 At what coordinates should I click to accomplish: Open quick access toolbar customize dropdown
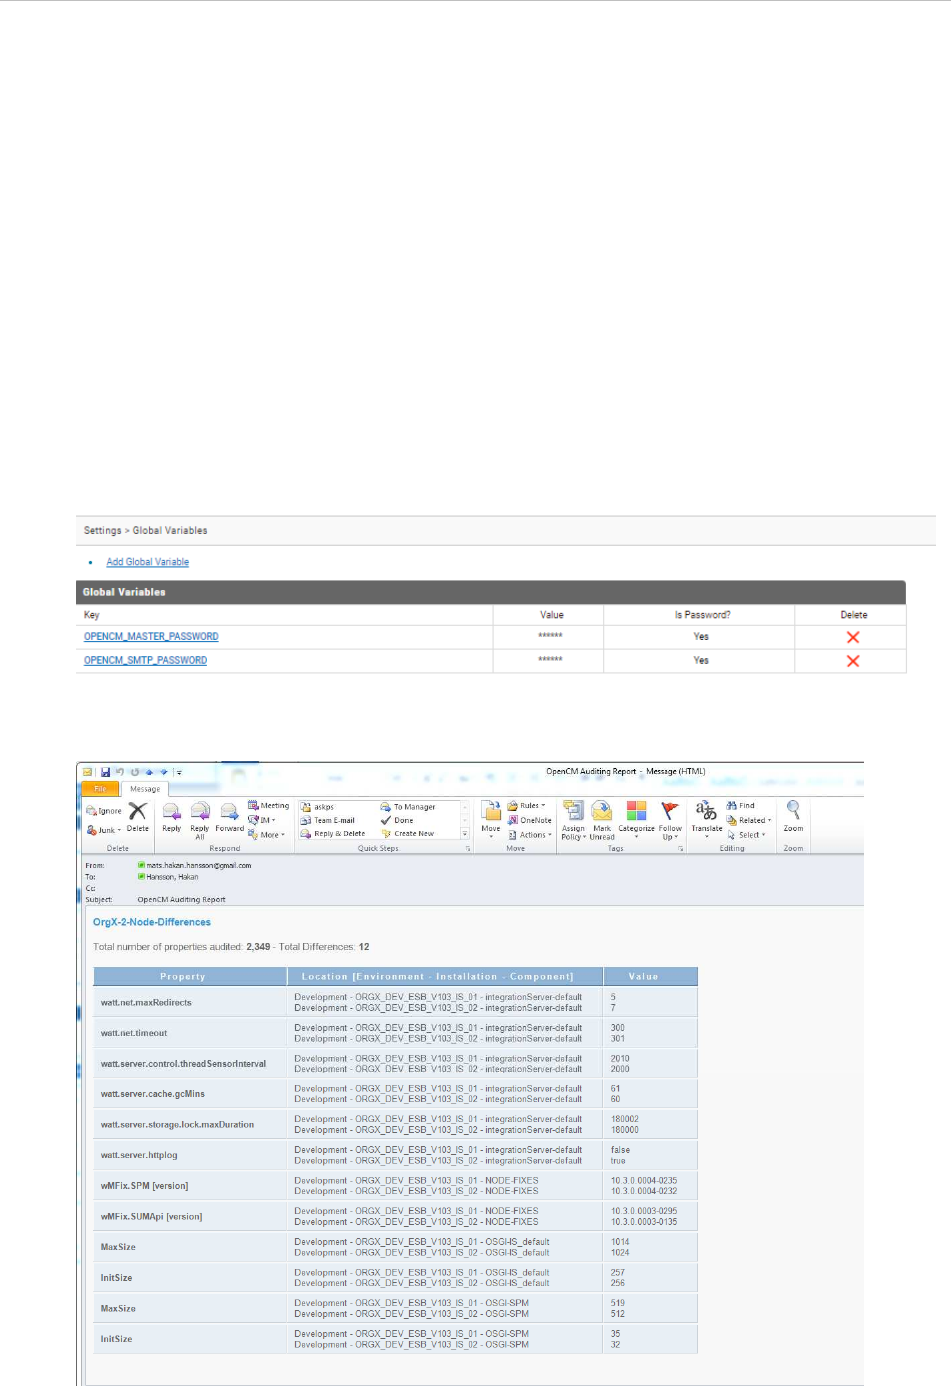(x=179, y=772)
